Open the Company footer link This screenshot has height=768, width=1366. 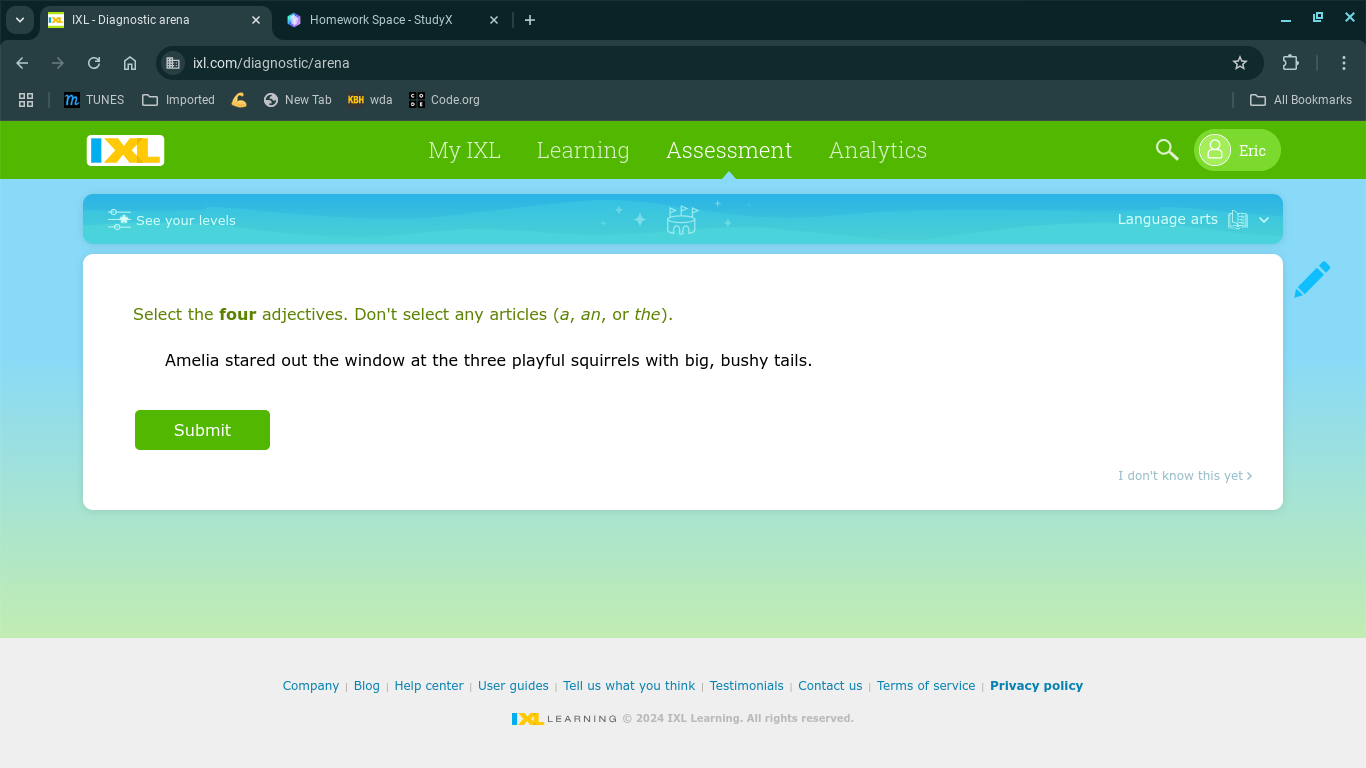311,686
